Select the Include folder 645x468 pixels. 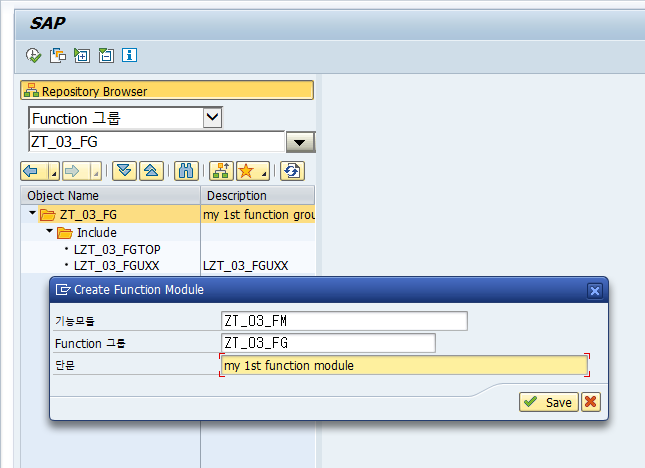coord(87,232)
